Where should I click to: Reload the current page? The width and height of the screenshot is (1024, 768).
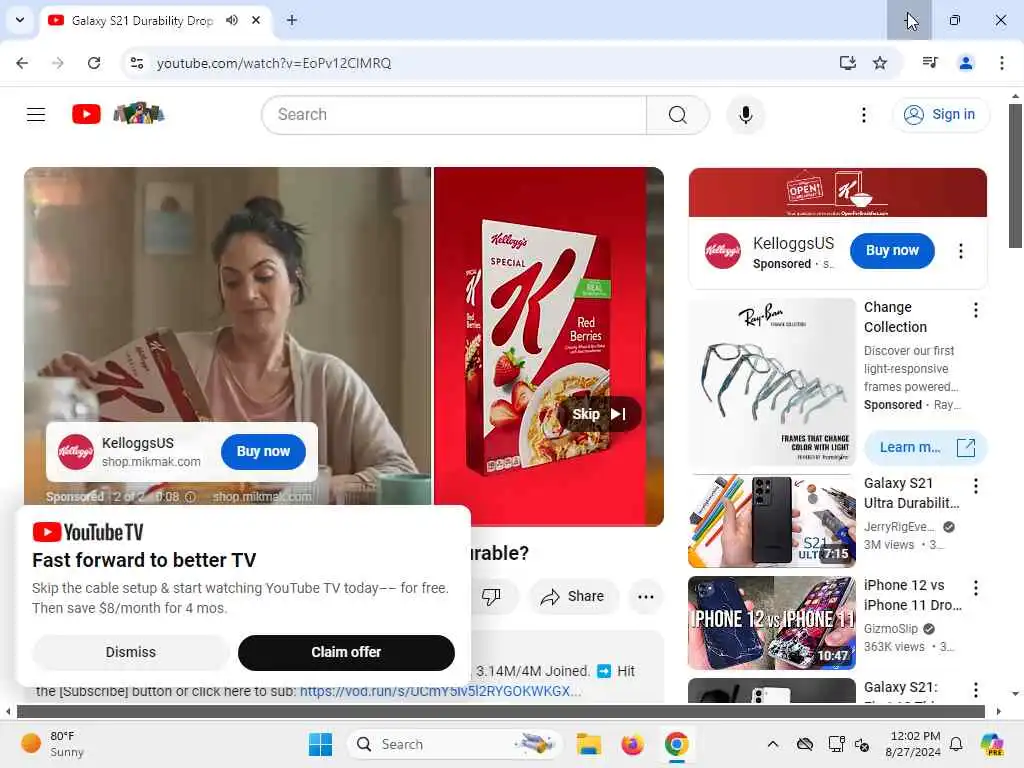click(94, 63)
